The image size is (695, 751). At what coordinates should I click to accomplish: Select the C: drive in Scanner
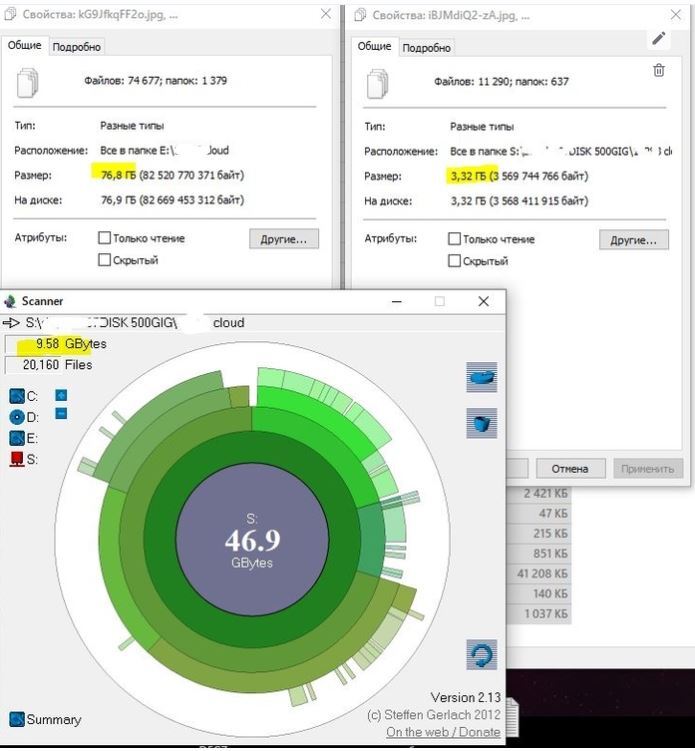click(17, 396)
